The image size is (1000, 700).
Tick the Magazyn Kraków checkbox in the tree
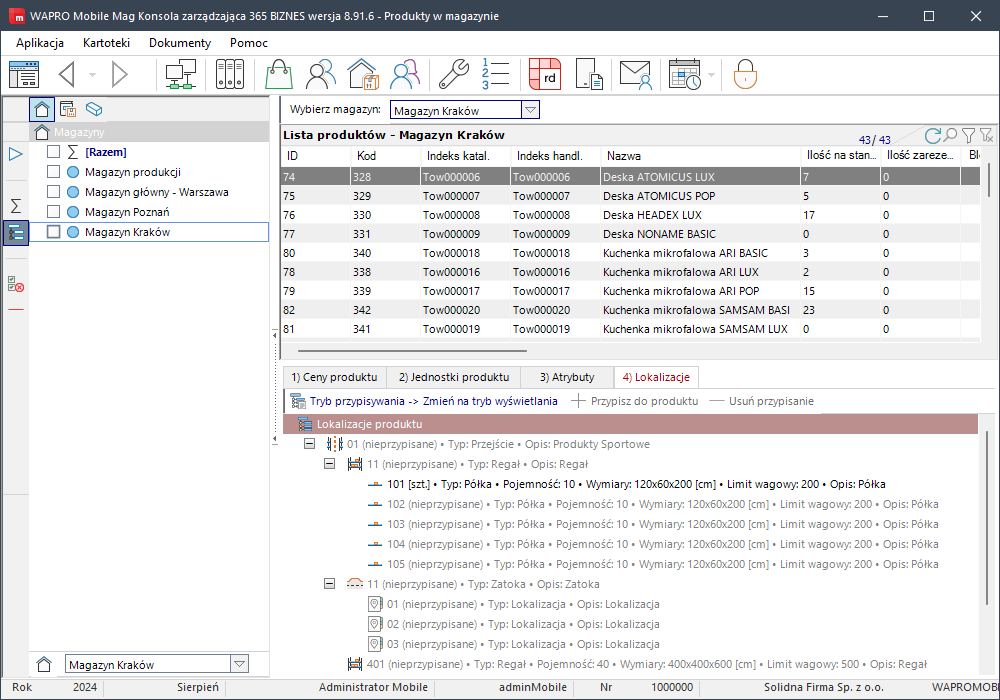point(54,232)
